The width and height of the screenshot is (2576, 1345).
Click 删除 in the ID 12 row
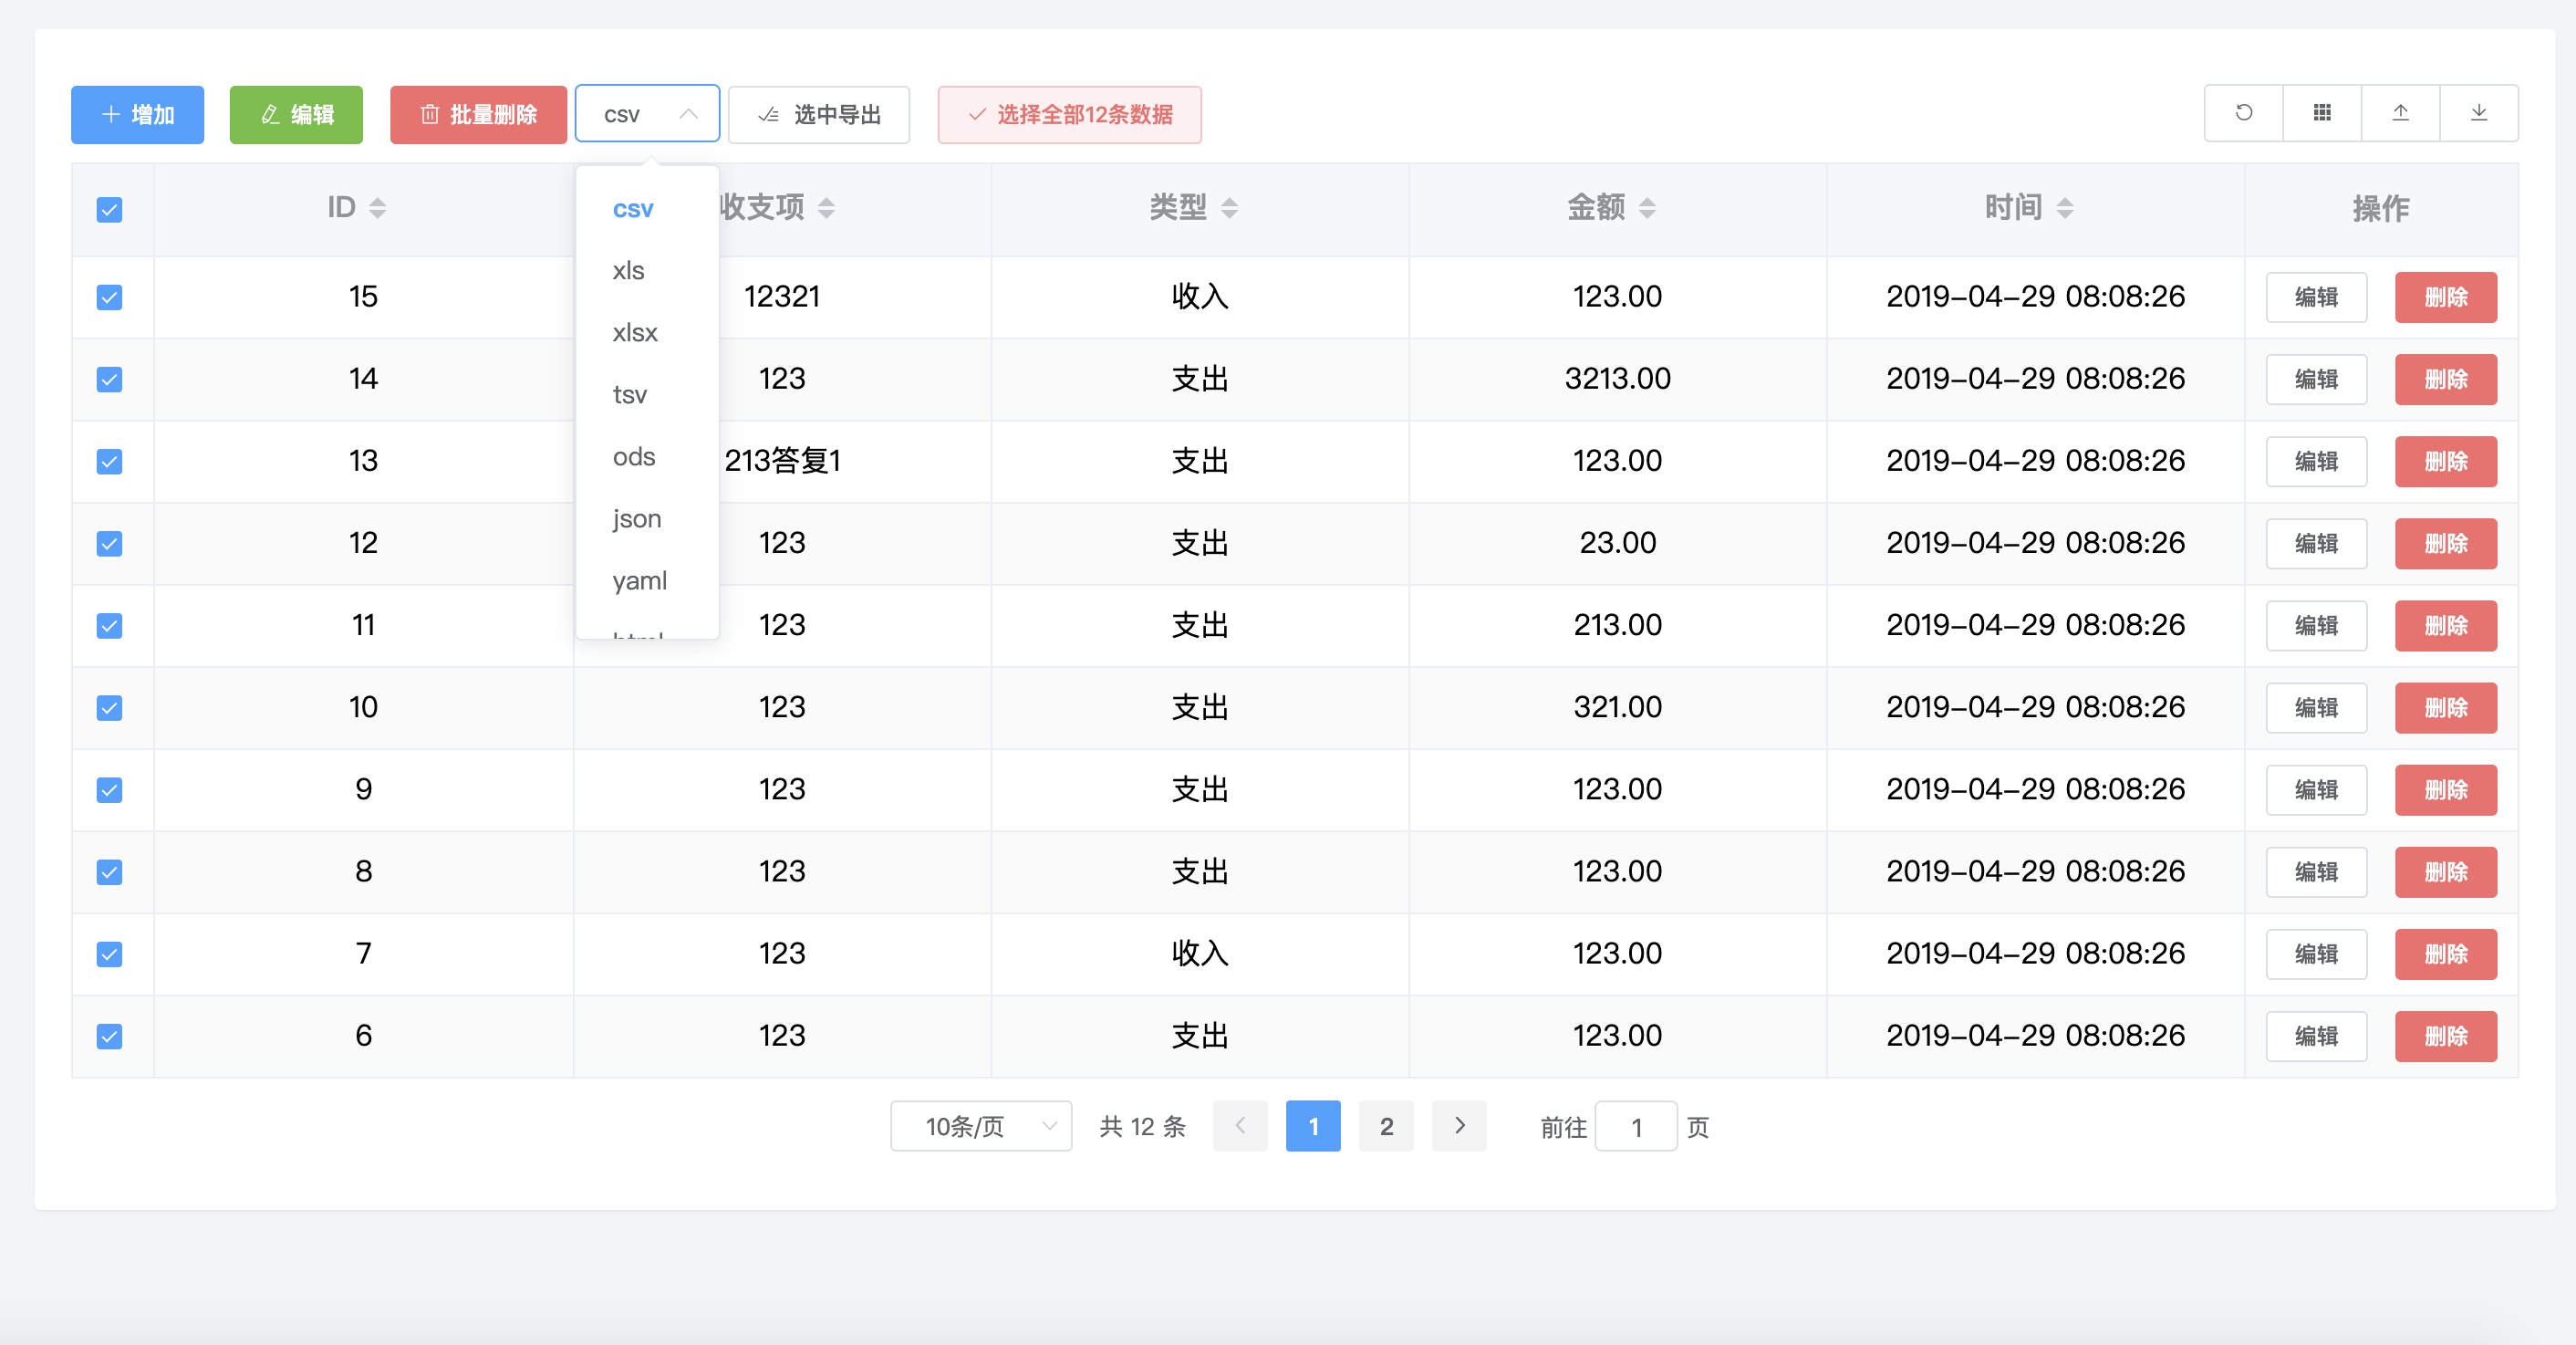(2446, 543)
